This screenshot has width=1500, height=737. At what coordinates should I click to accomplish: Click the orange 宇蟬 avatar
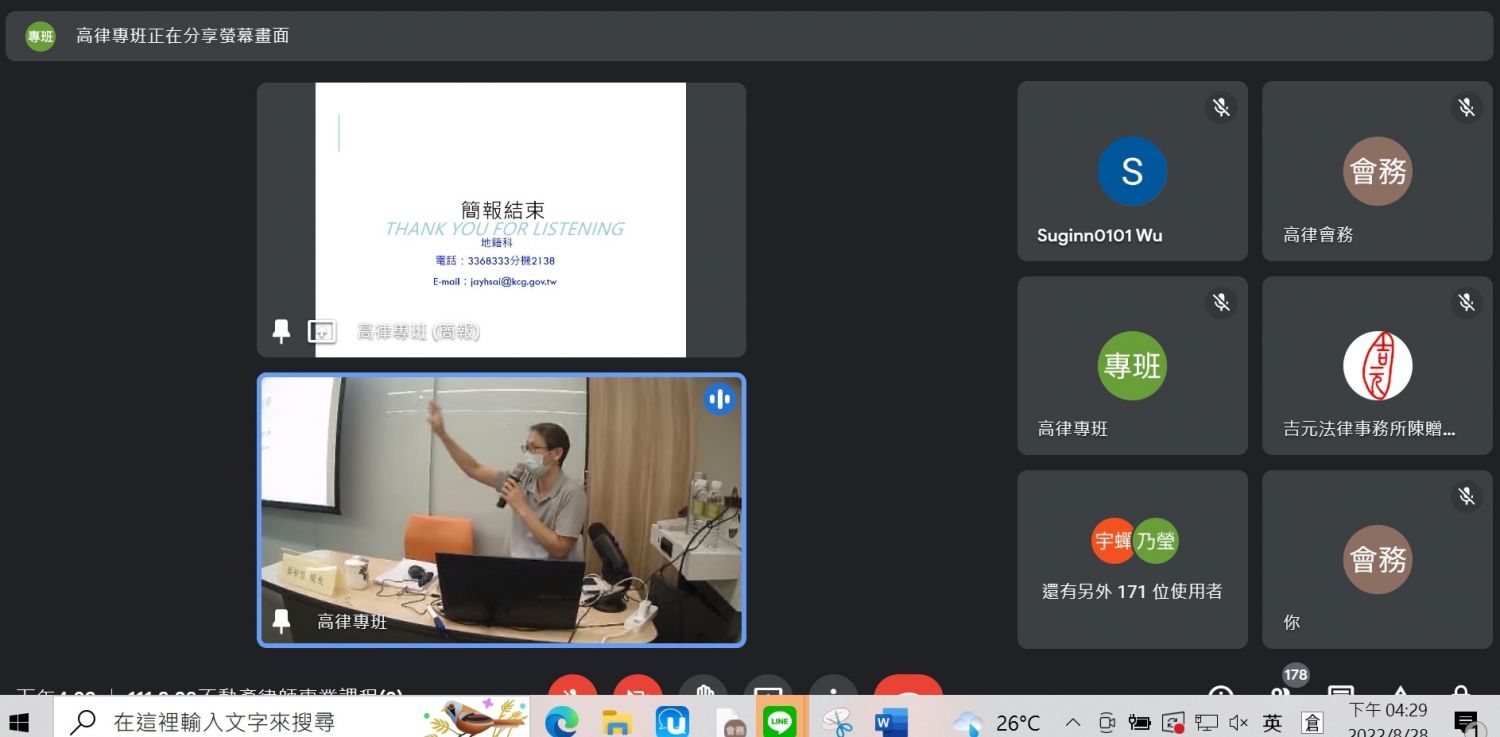pyautogui.click(x=1113, y=540)
